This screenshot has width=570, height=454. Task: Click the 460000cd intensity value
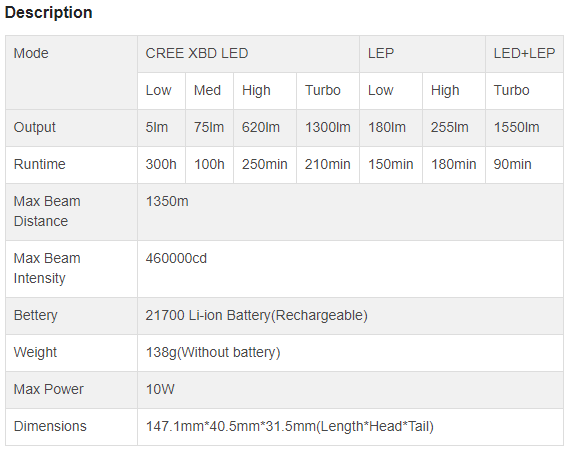point(176,258)
